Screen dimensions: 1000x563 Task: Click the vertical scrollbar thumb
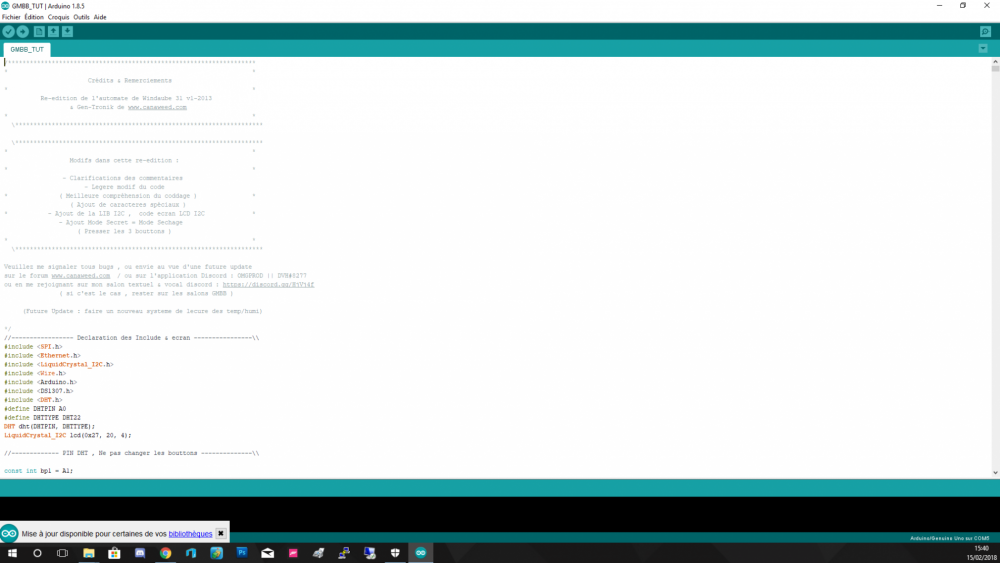click(995, 69)
